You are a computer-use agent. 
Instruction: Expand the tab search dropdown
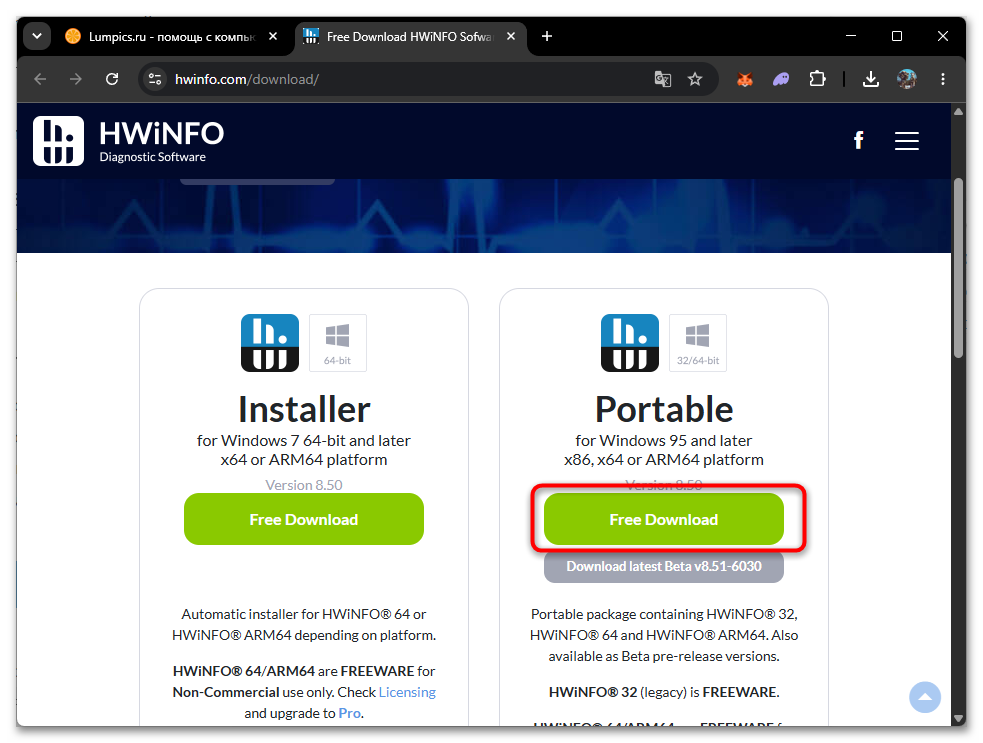click(x=37, y=36)
